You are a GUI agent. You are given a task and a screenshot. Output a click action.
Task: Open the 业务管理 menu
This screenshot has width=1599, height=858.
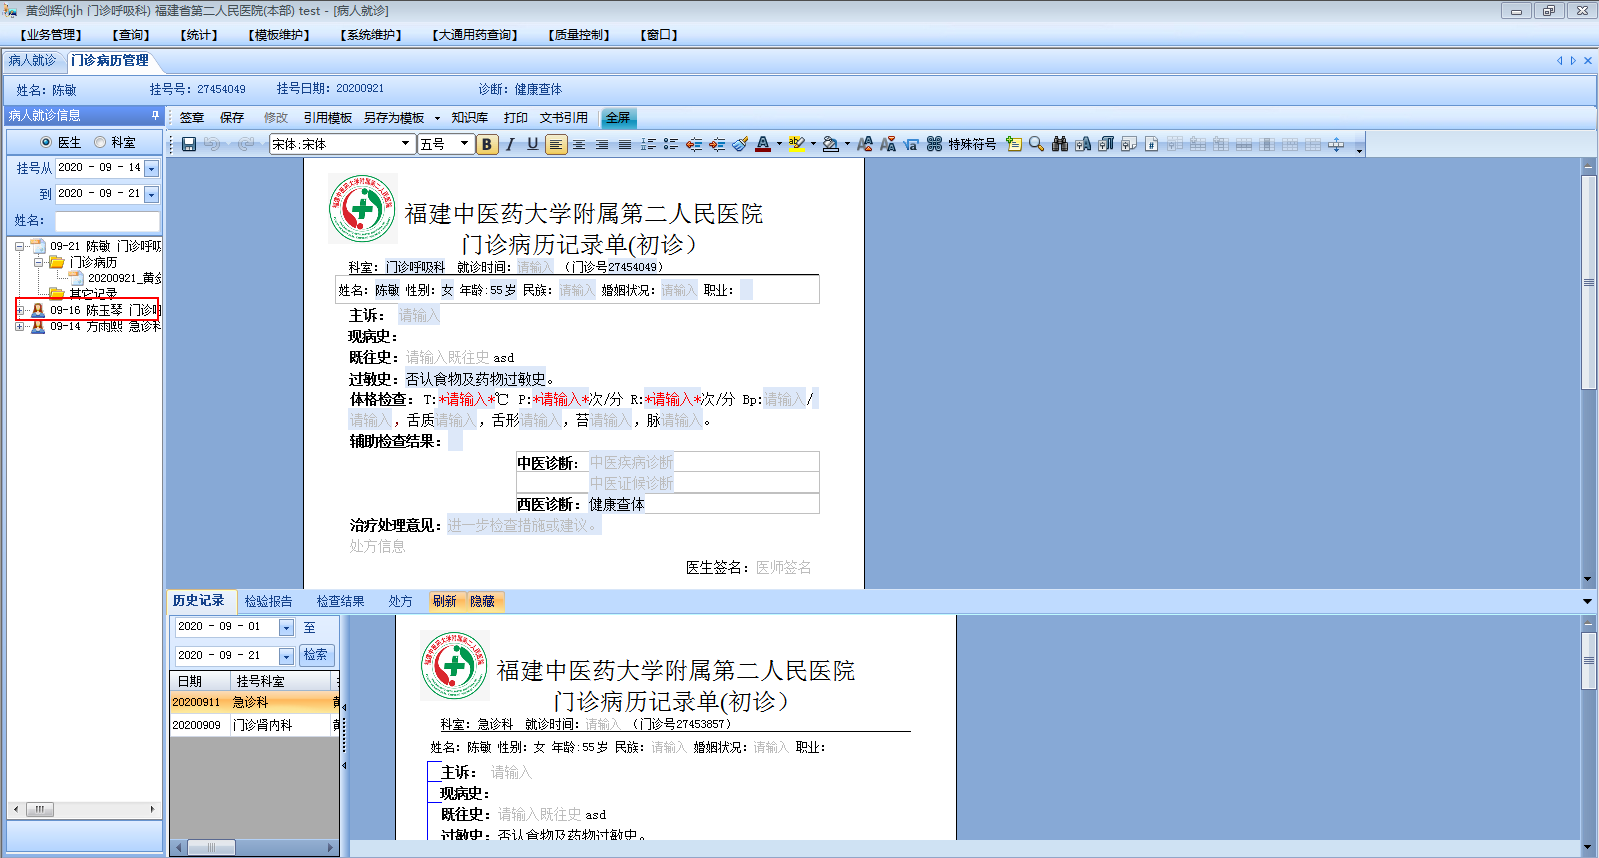[x=51, y=35]
